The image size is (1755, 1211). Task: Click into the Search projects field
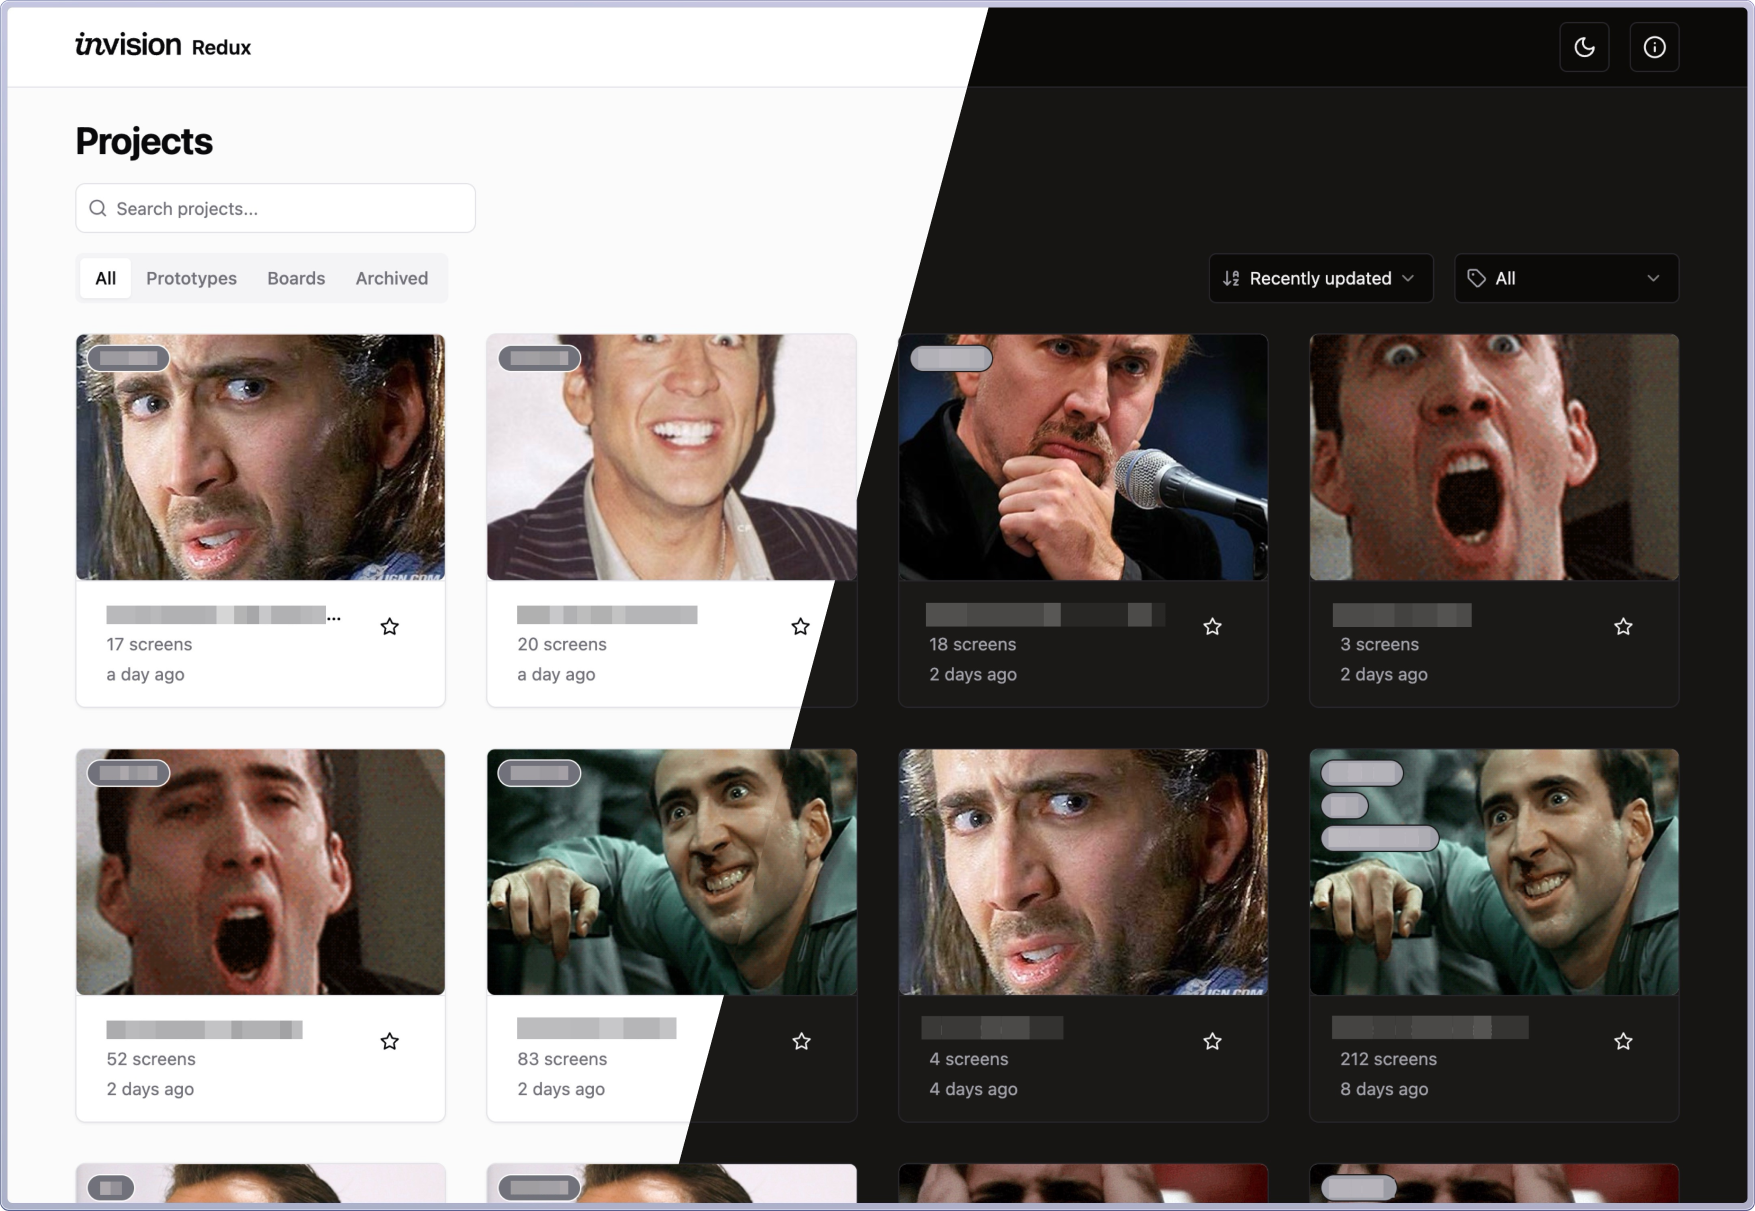tap(275, 208)
